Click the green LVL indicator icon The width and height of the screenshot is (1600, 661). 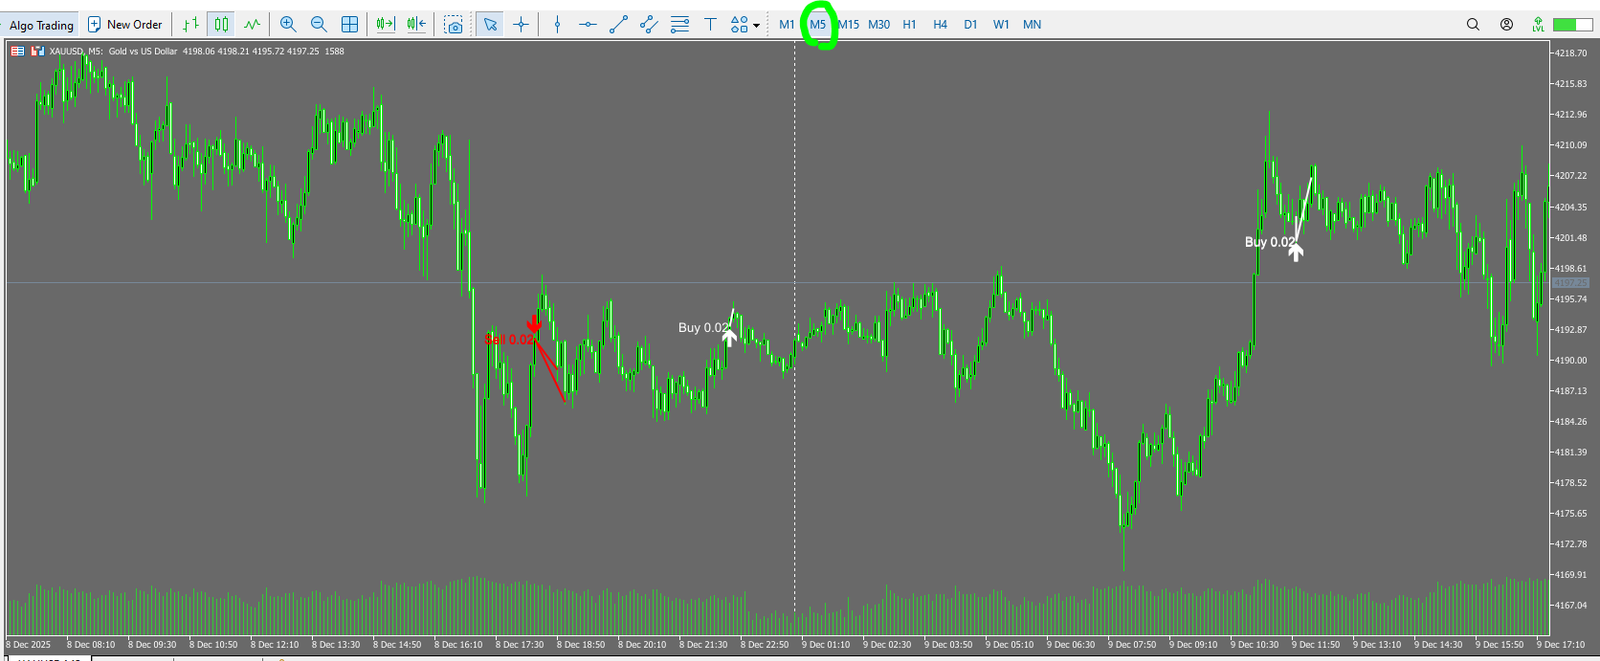point(1538,24)
